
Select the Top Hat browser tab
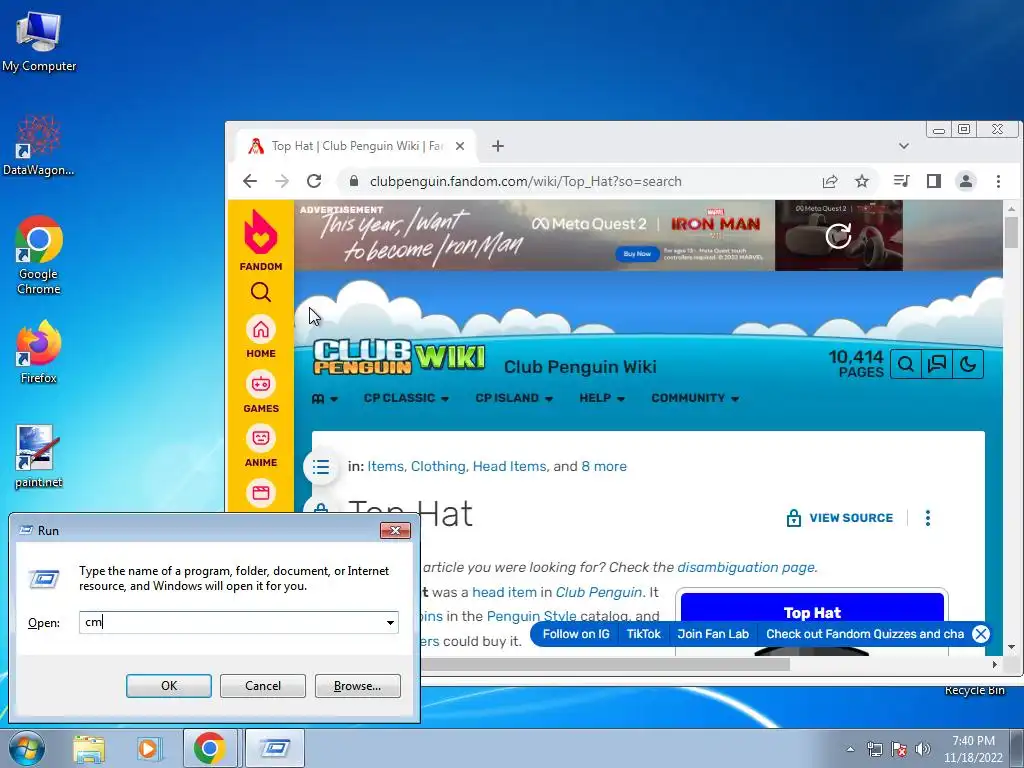tap(355, 146)
